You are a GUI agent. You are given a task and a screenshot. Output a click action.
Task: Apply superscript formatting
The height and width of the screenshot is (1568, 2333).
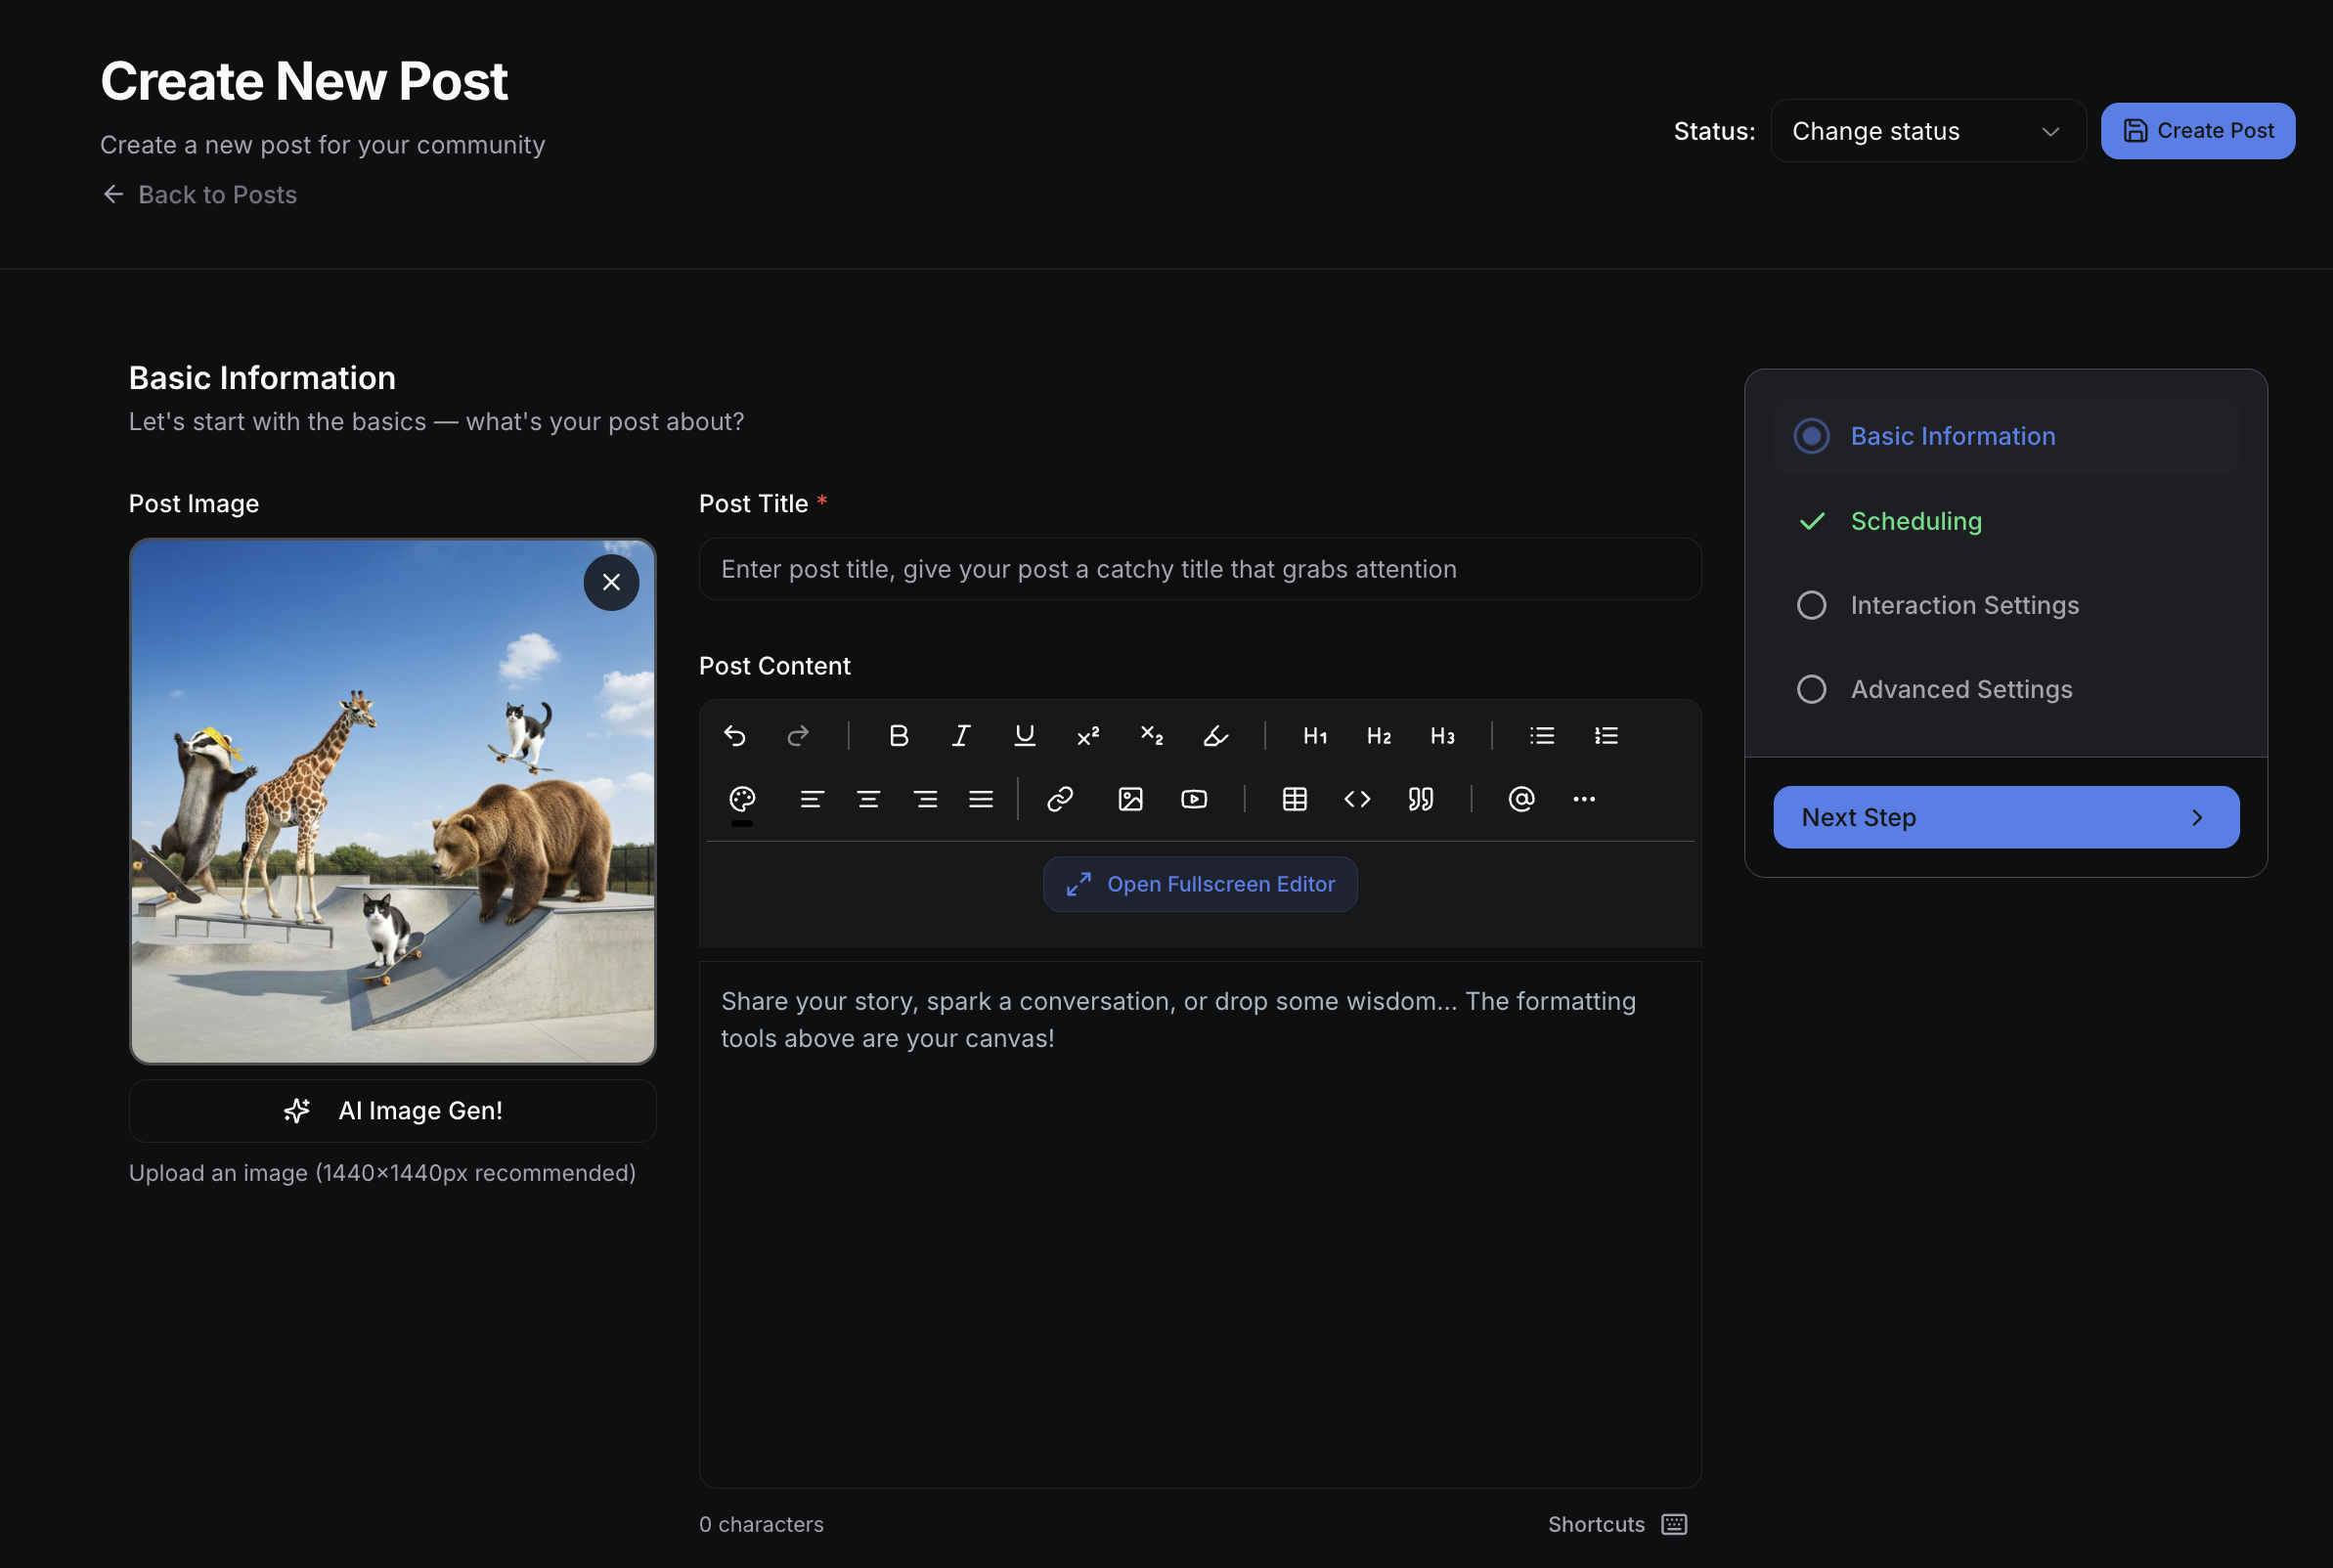(x=1088, y=736)
